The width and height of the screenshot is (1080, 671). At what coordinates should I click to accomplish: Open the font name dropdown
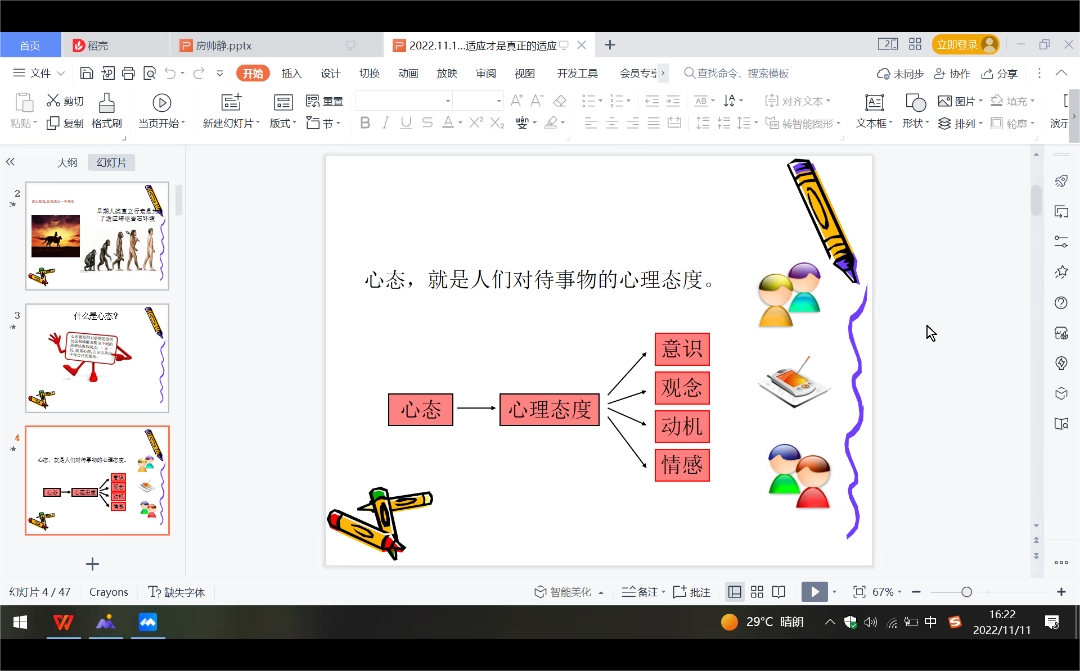coord(447,101)
